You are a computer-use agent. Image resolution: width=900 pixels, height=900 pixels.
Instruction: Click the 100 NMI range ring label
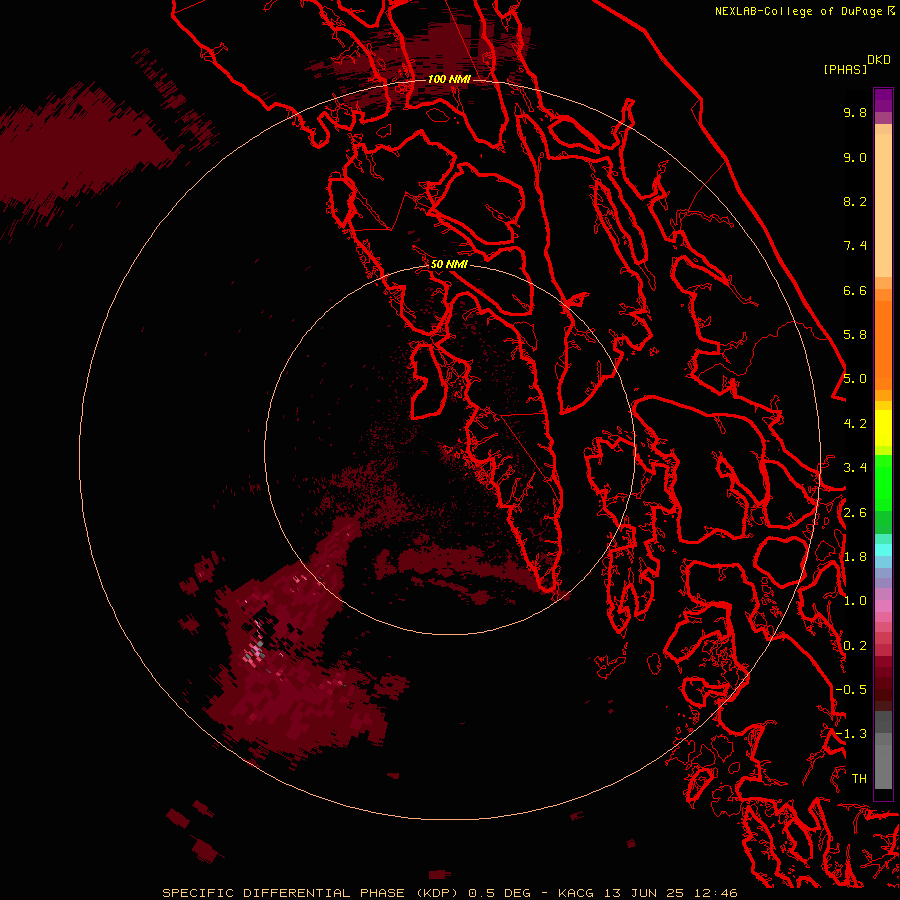[x=449, y=79]
